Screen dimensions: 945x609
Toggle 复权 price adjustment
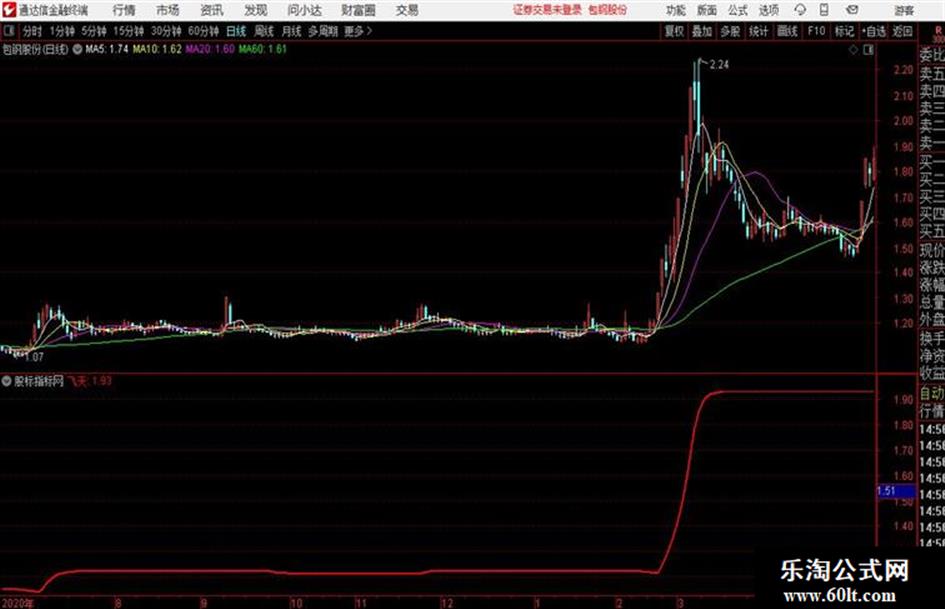point(674,31)
